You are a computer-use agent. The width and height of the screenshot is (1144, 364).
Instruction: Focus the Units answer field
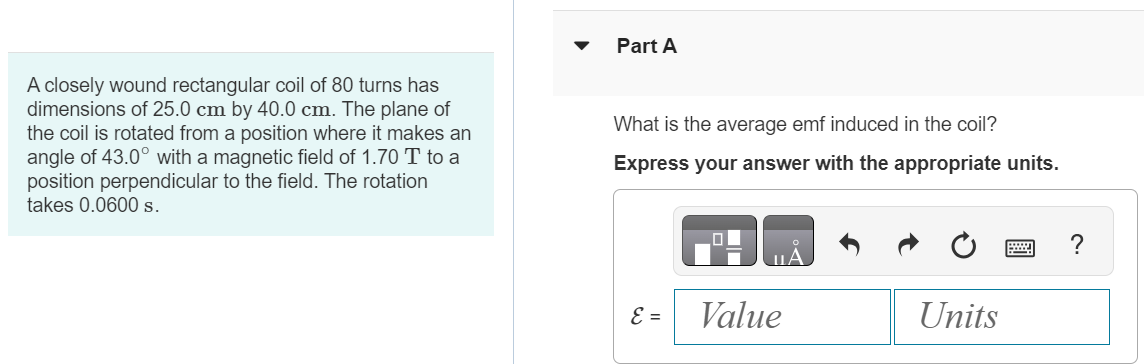click(1002, 317)
